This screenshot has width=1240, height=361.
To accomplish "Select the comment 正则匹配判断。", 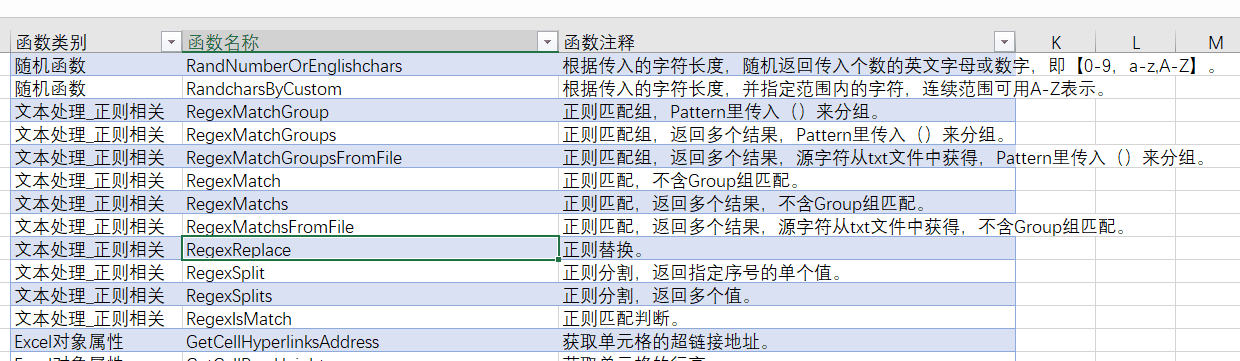I will tap(787, 319).
